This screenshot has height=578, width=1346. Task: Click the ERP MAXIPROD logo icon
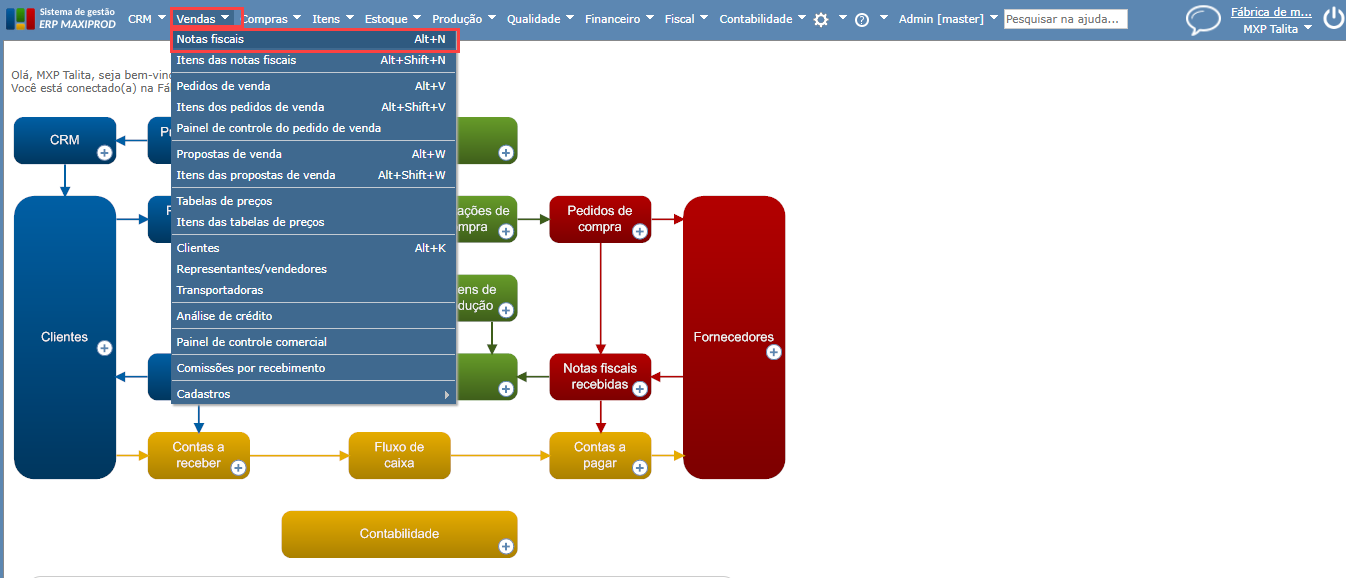pos(20,19)
